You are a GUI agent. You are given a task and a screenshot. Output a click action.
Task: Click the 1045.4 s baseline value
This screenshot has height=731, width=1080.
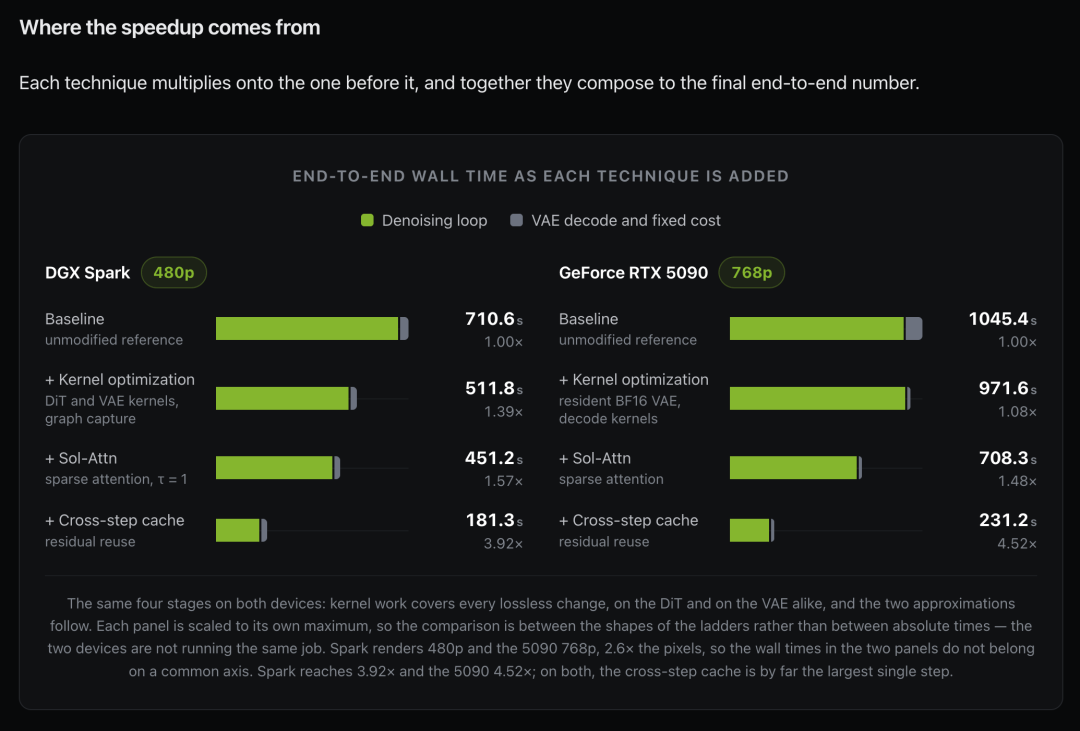[1002, 319]
